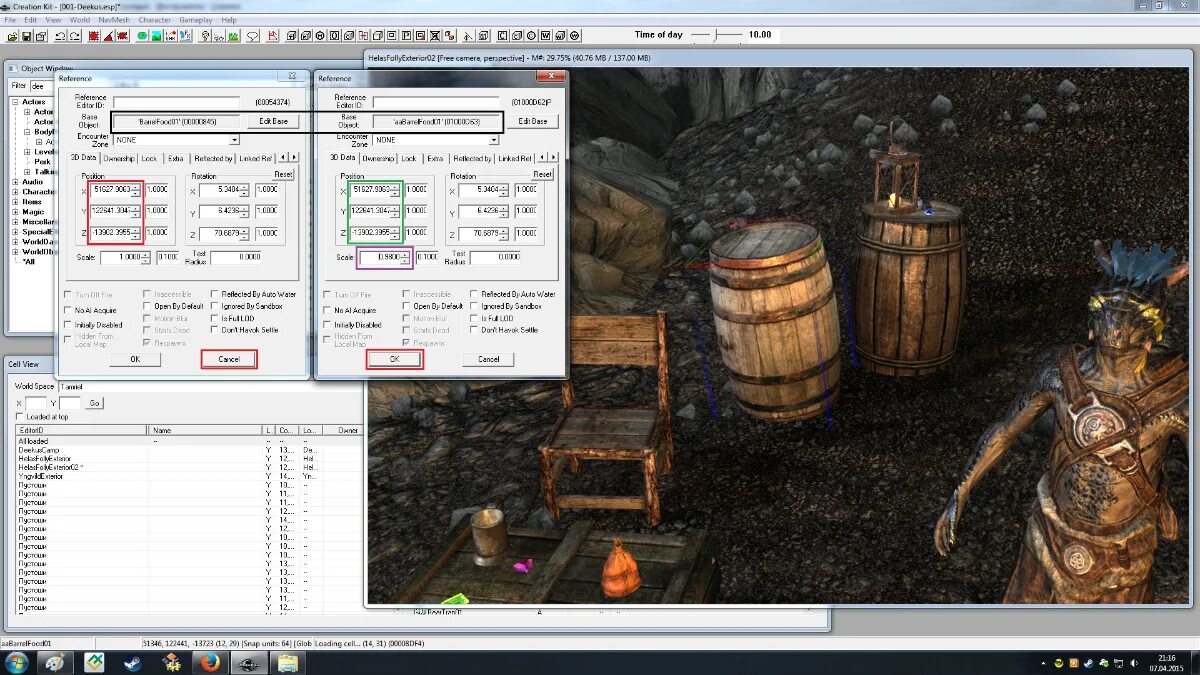Click the Cell View X coordinate field

[35, 403]
